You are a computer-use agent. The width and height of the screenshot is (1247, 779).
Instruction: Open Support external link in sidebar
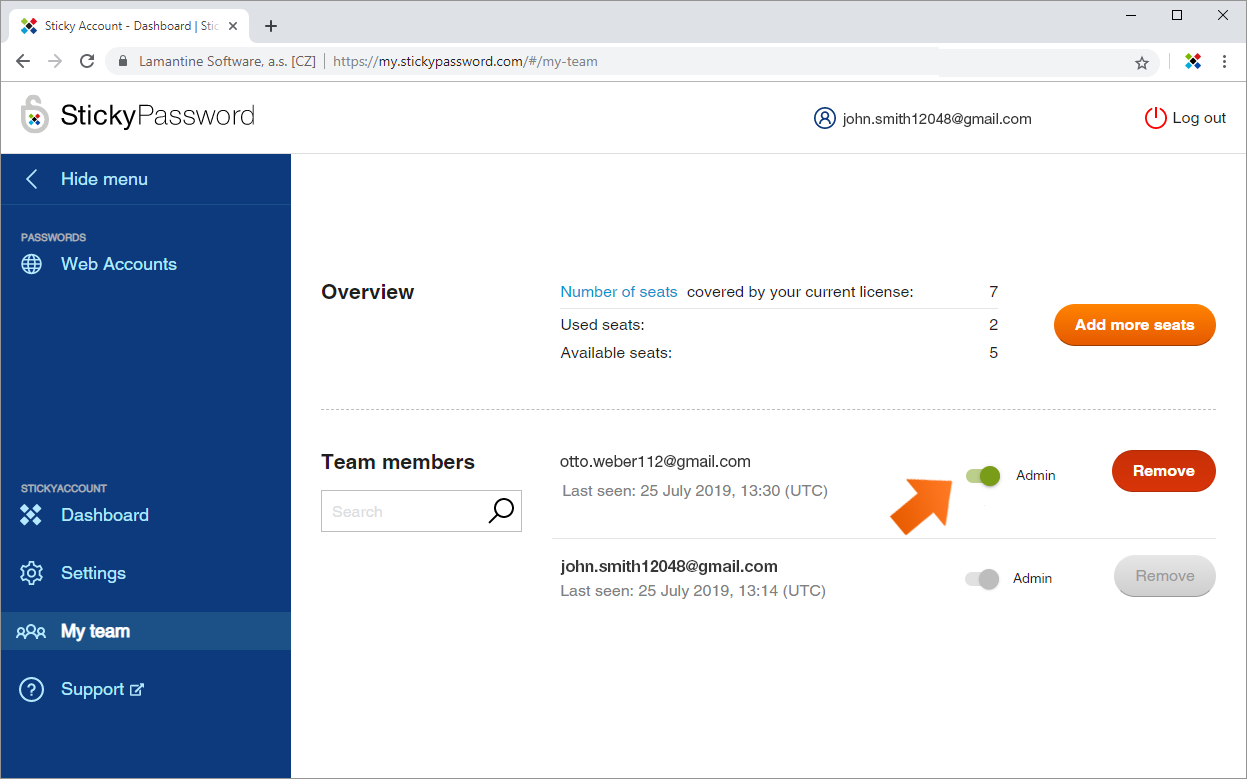pyautogui.click(x=102, y=689)
